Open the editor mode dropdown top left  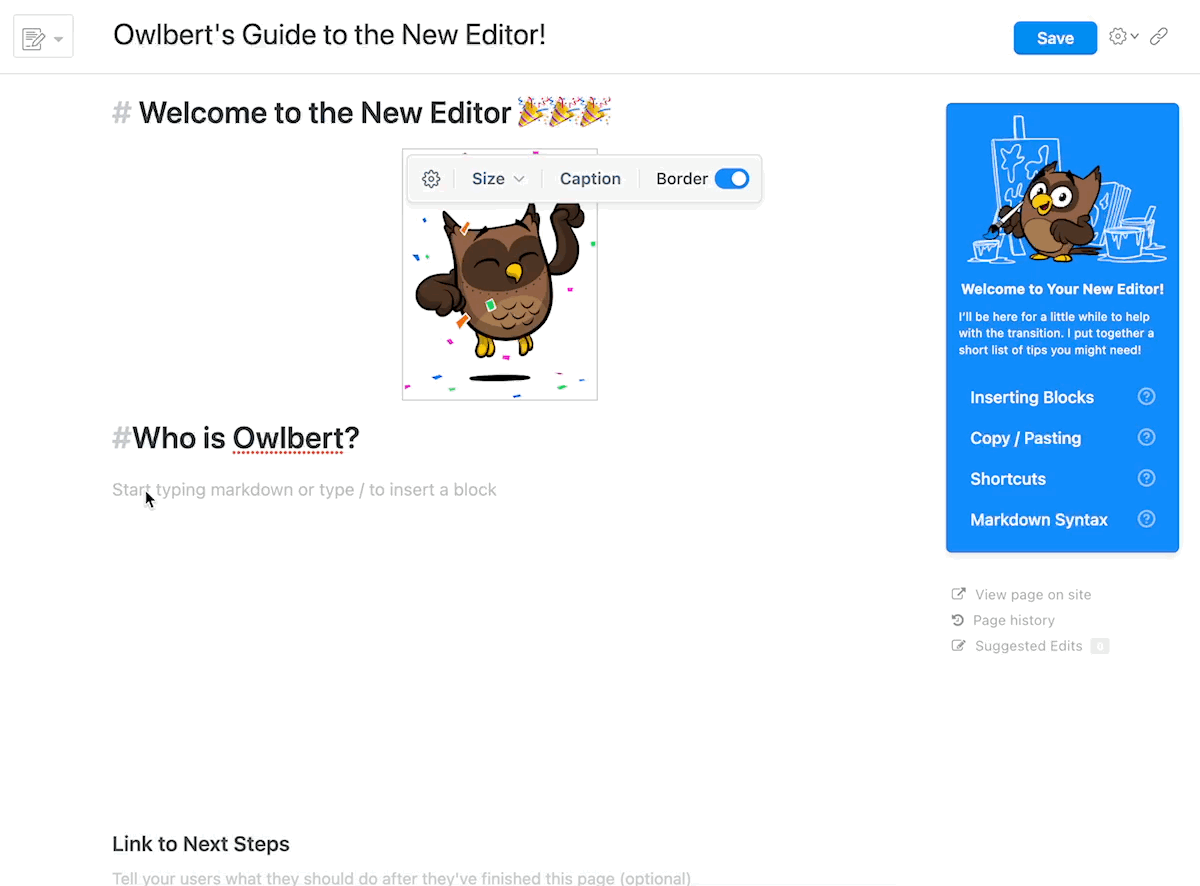click(x=43, y=39)
